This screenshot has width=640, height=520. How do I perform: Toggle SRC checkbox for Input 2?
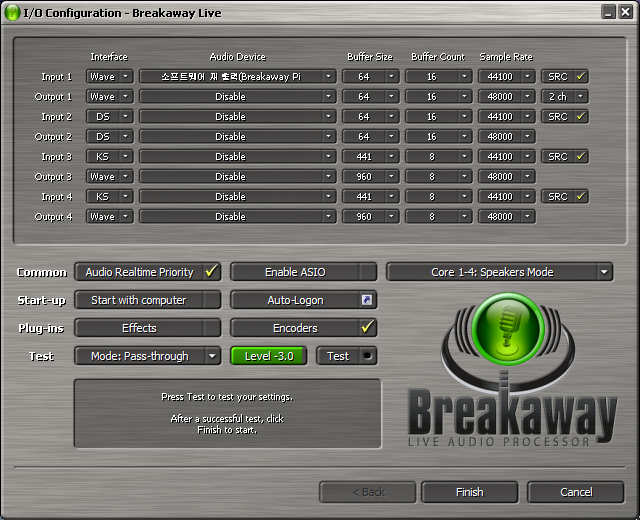click(x=564, y=116)
